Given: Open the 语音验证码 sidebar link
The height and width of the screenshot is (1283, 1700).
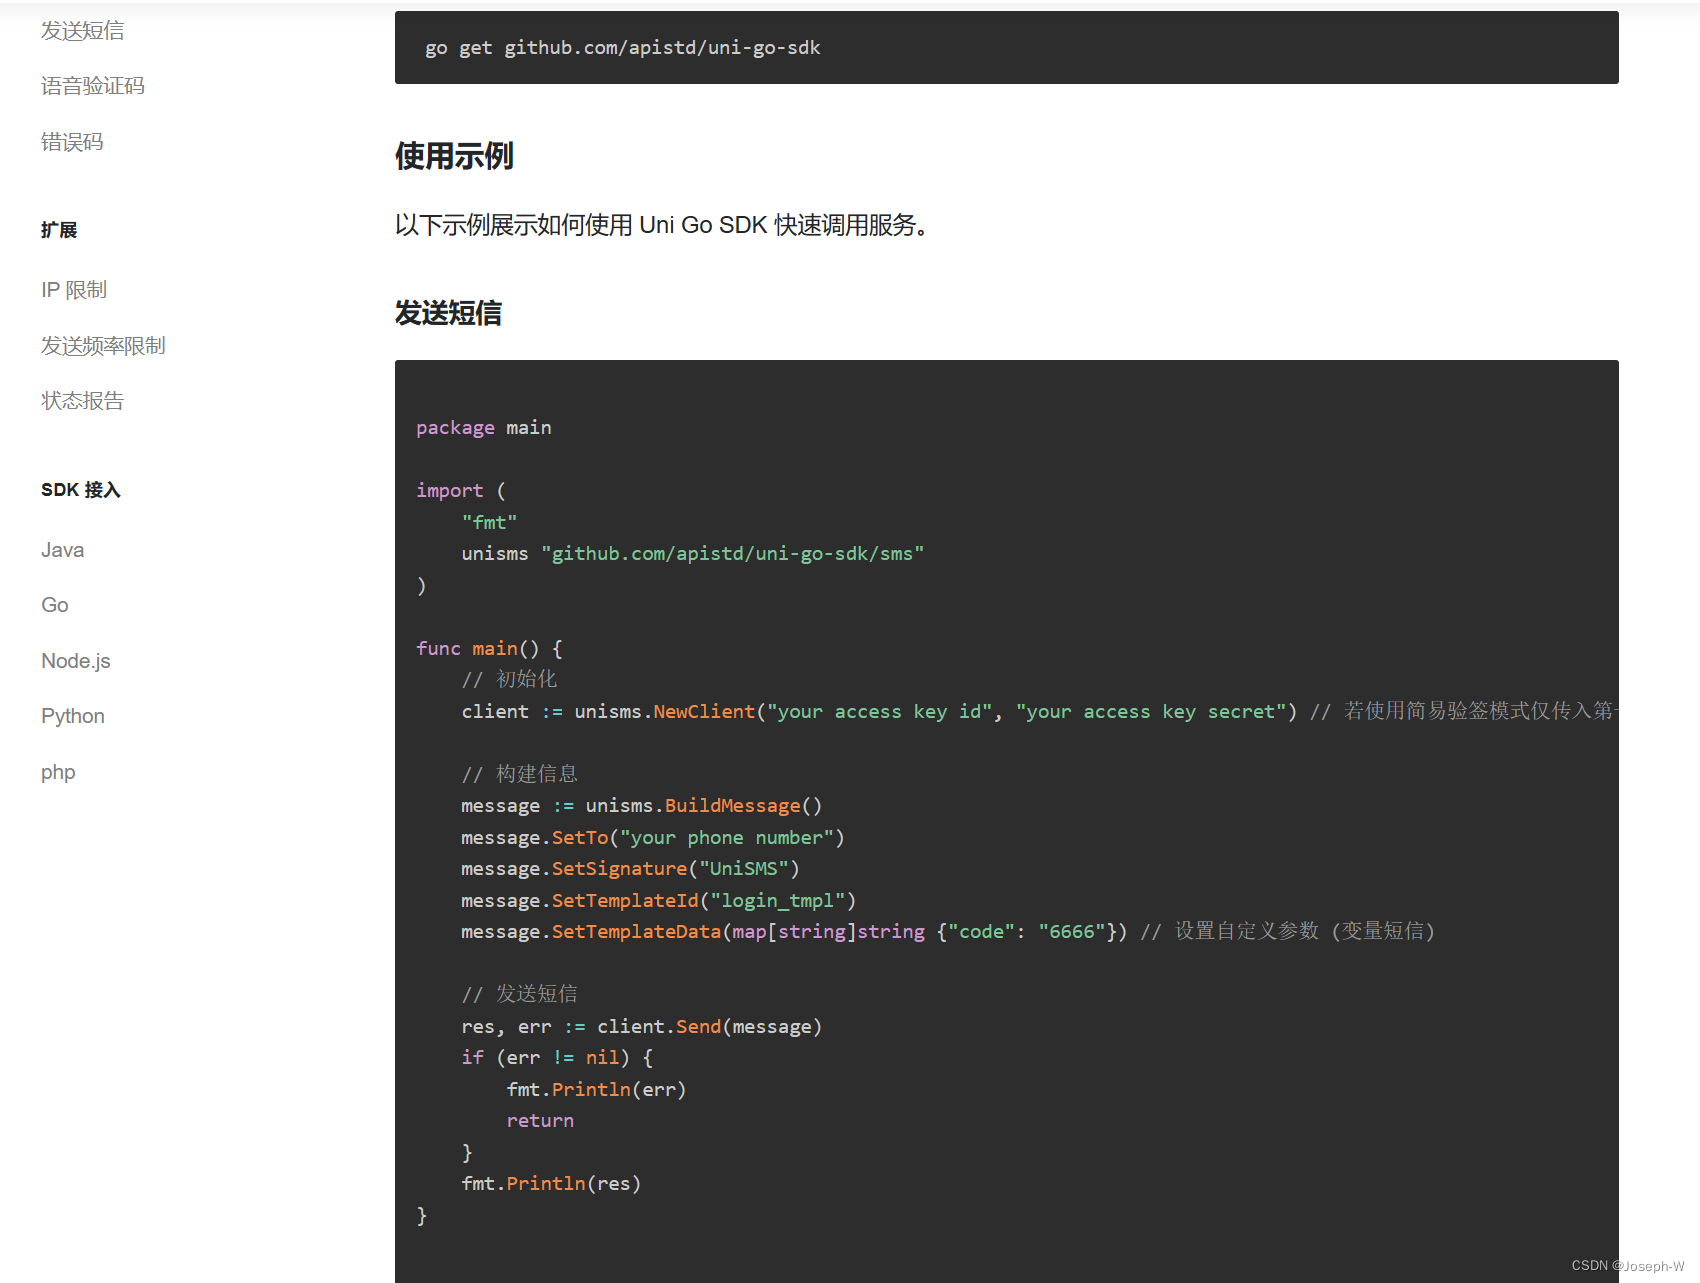Looking at the screenshot, I should (93, 86).
